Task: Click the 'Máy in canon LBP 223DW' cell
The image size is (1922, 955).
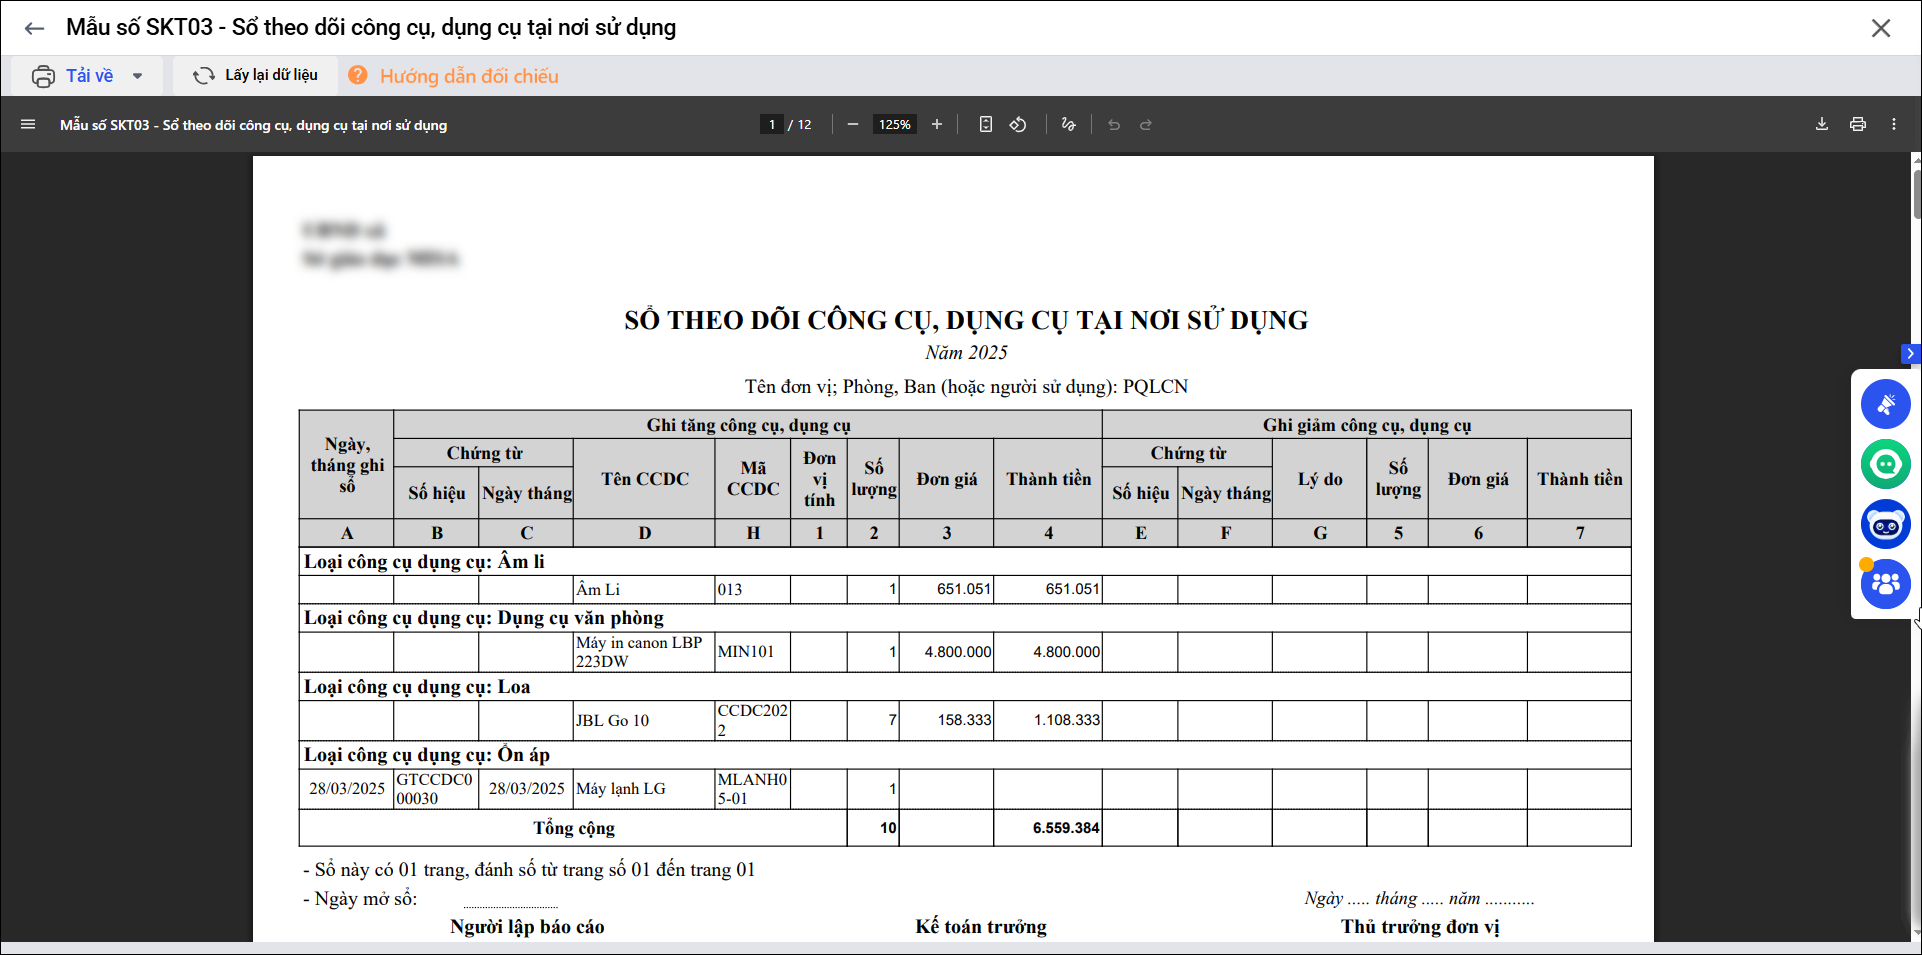Action: tap(644, 652)
